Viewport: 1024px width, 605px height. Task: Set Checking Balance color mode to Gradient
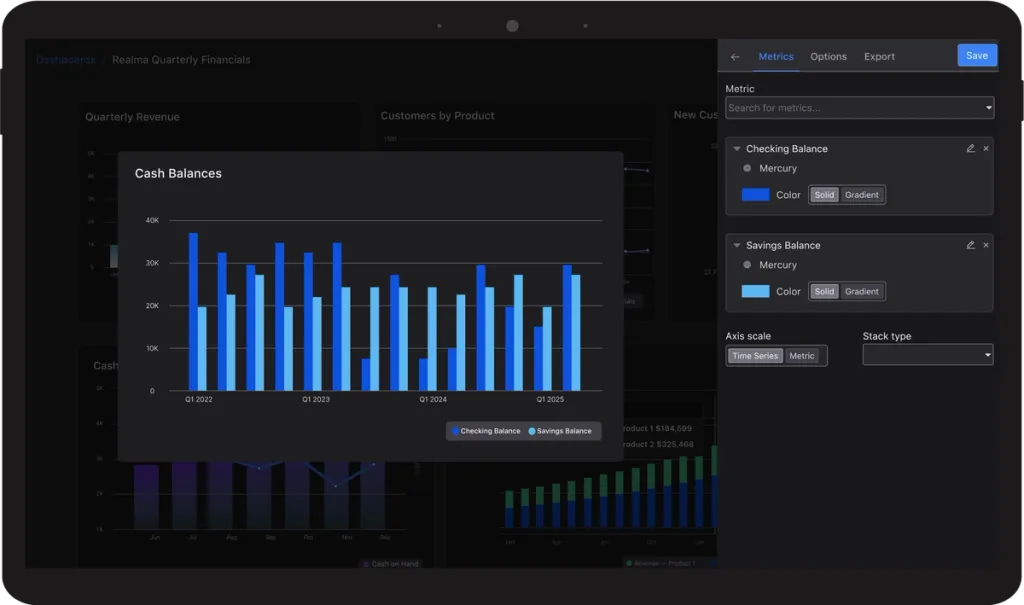point(861,195)
